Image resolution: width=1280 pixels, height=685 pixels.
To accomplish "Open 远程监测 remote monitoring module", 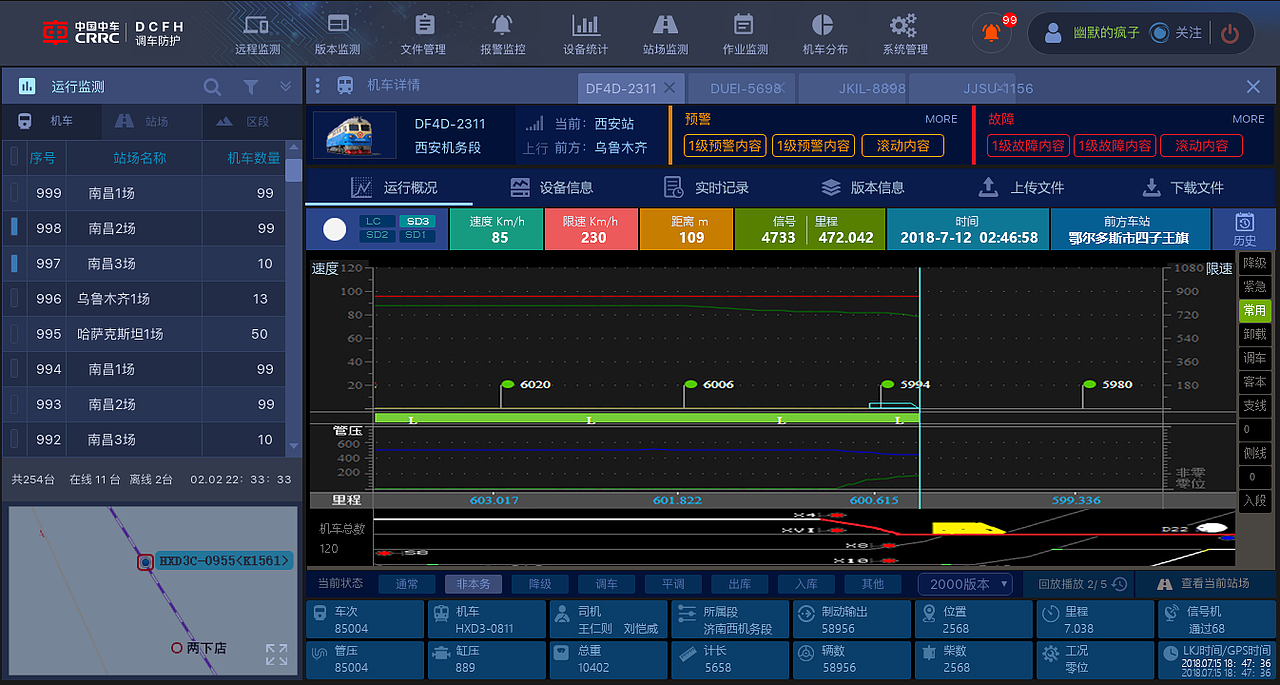I will point(258,33).
